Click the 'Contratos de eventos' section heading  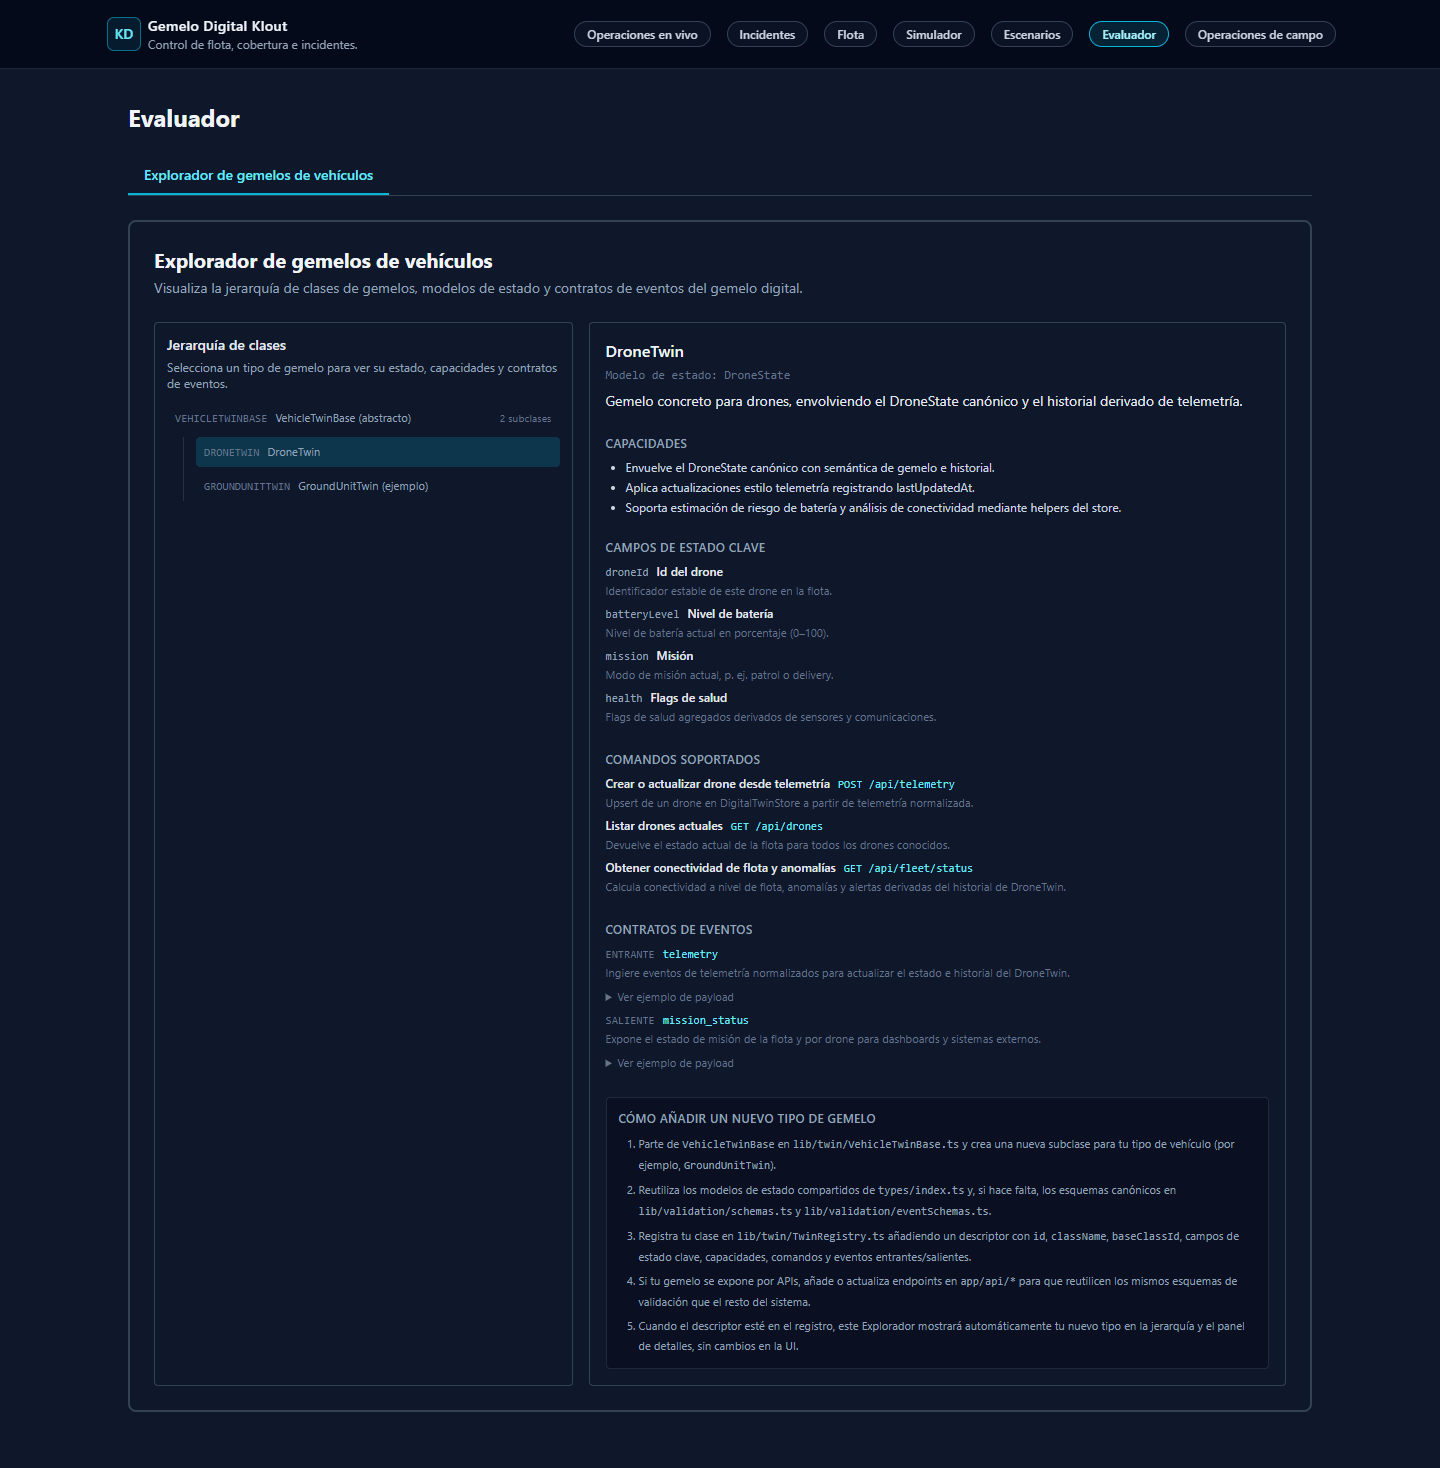click(679, 930)
